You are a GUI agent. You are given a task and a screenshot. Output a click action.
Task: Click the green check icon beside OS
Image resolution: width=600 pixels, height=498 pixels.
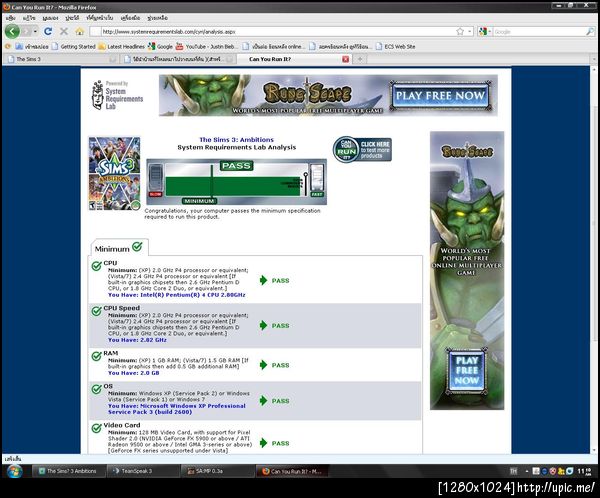tap(97, 389)
